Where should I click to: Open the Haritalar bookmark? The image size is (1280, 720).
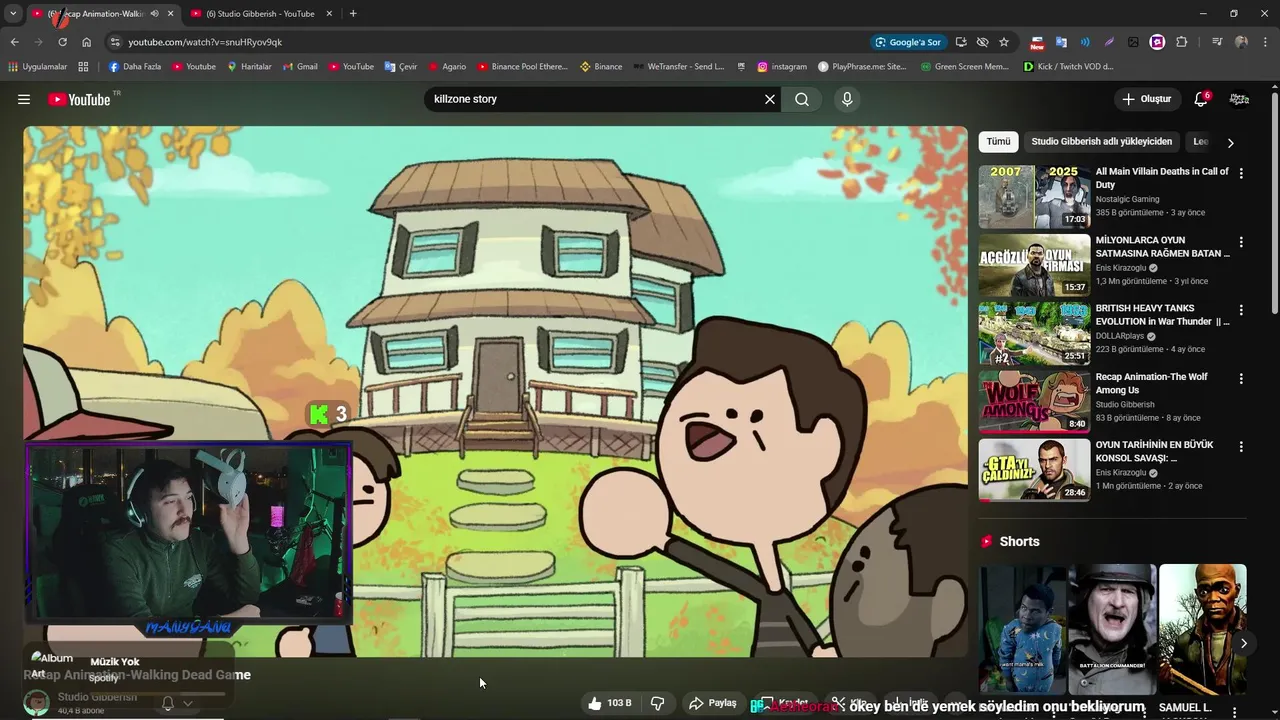pyautogui.click(x=249, y=67)
